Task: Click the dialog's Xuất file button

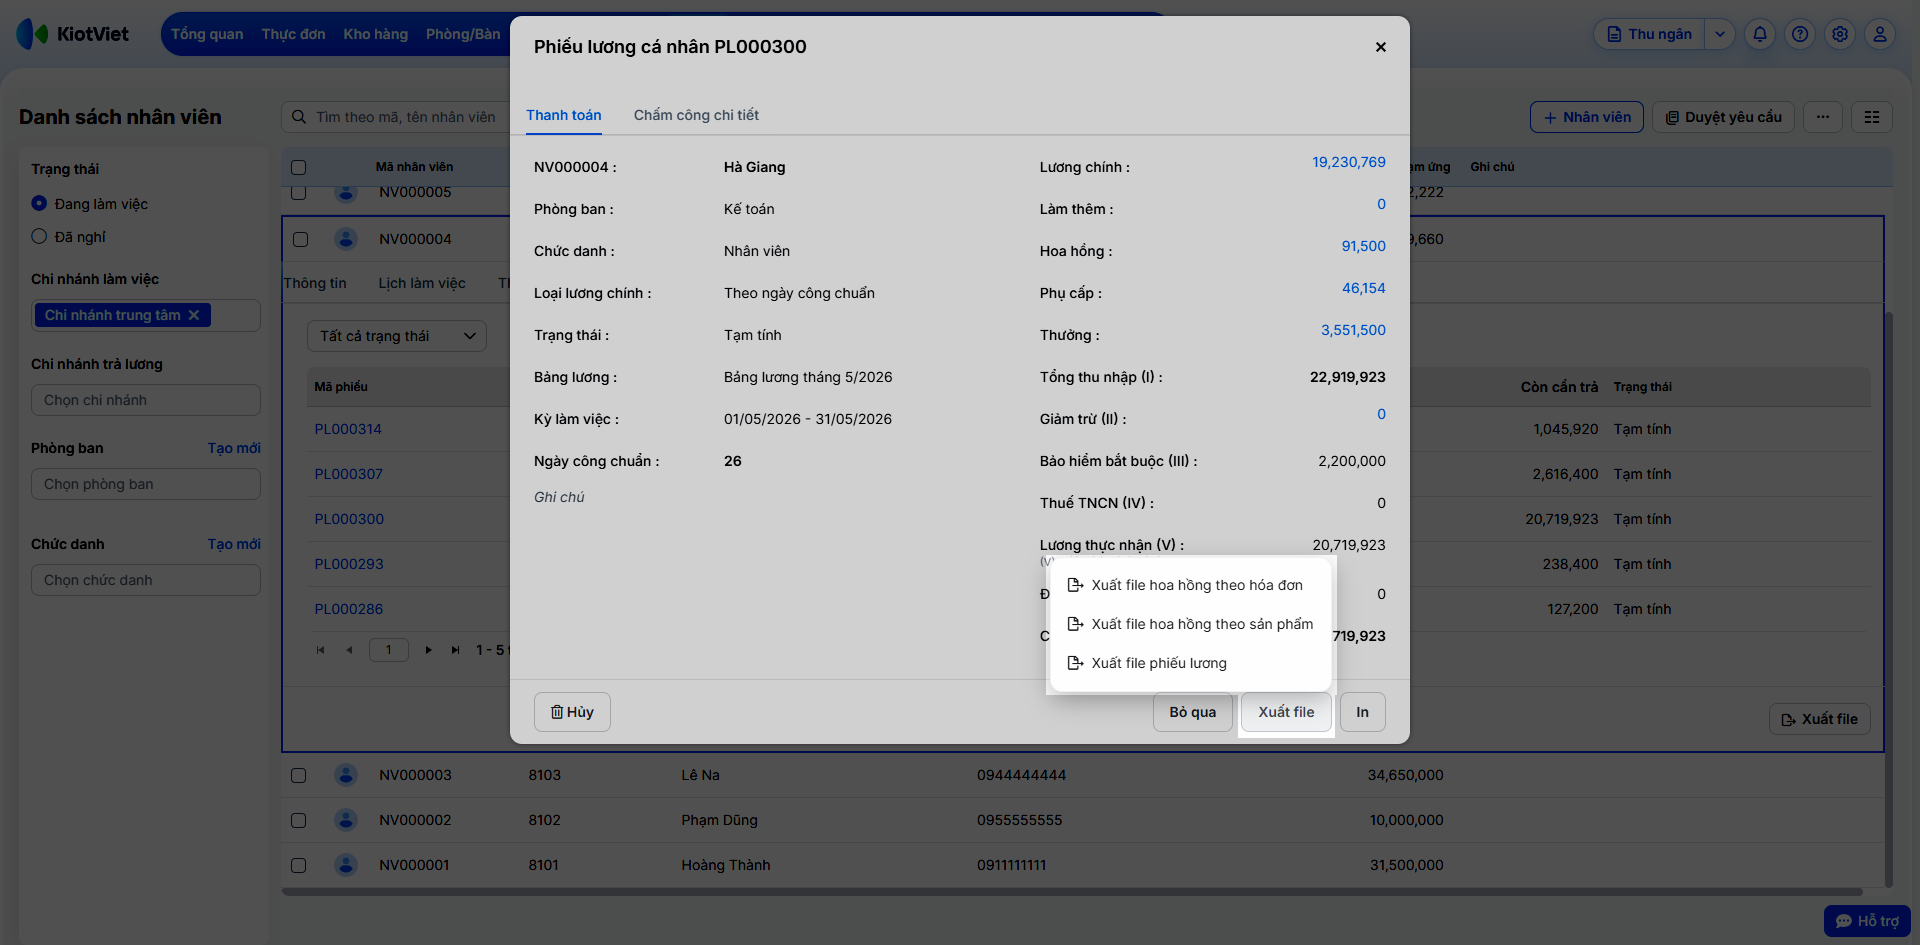Action: [1286, 712]
